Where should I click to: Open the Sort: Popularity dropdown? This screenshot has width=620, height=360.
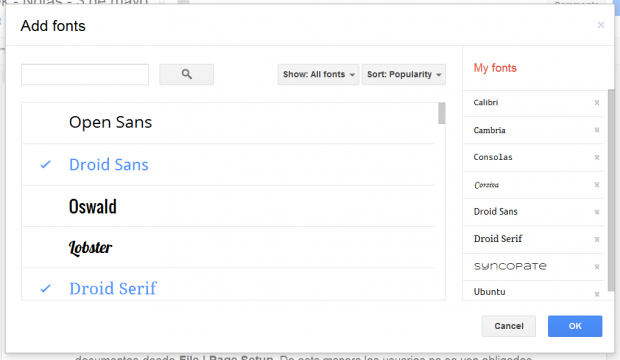(404, 74)
